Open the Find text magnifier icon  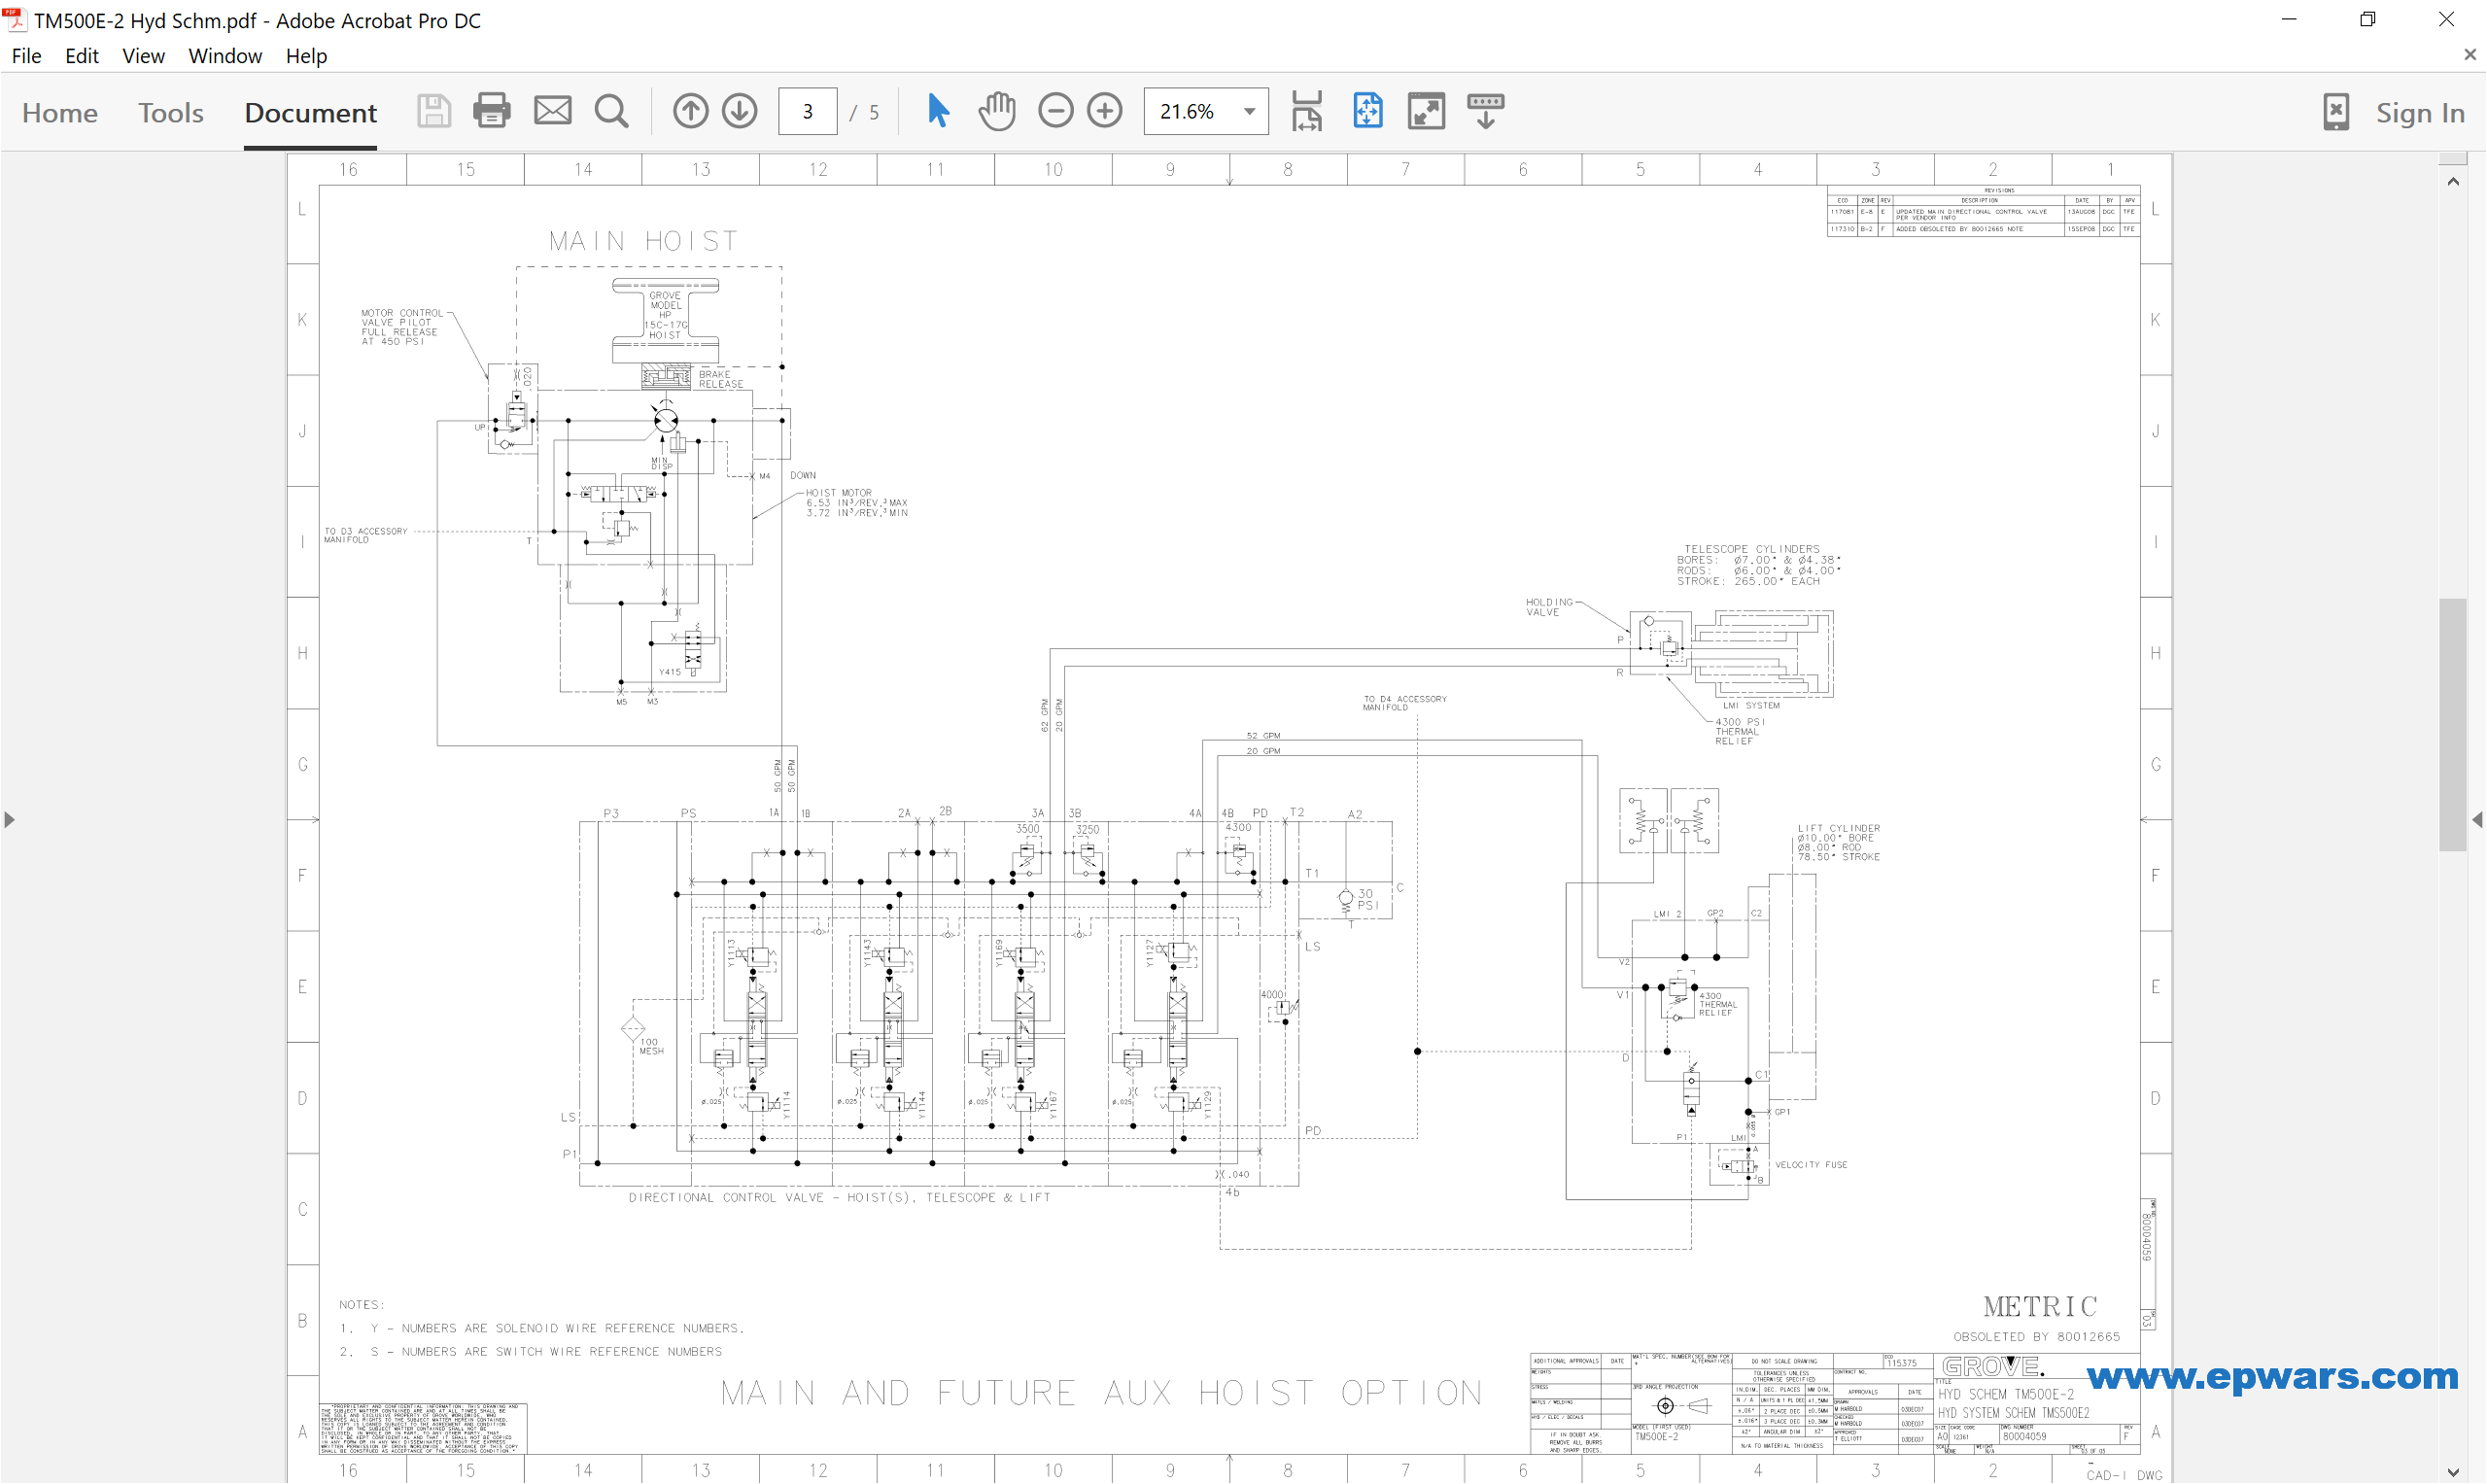[x=611, y=111]
